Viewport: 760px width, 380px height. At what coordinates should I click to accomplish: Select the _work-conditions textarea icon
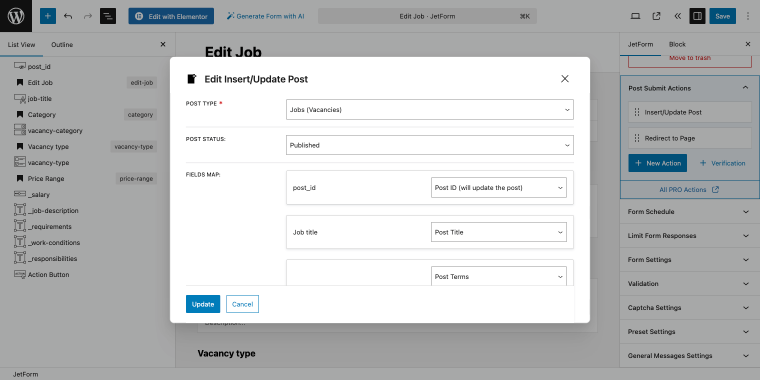point(19,242)
